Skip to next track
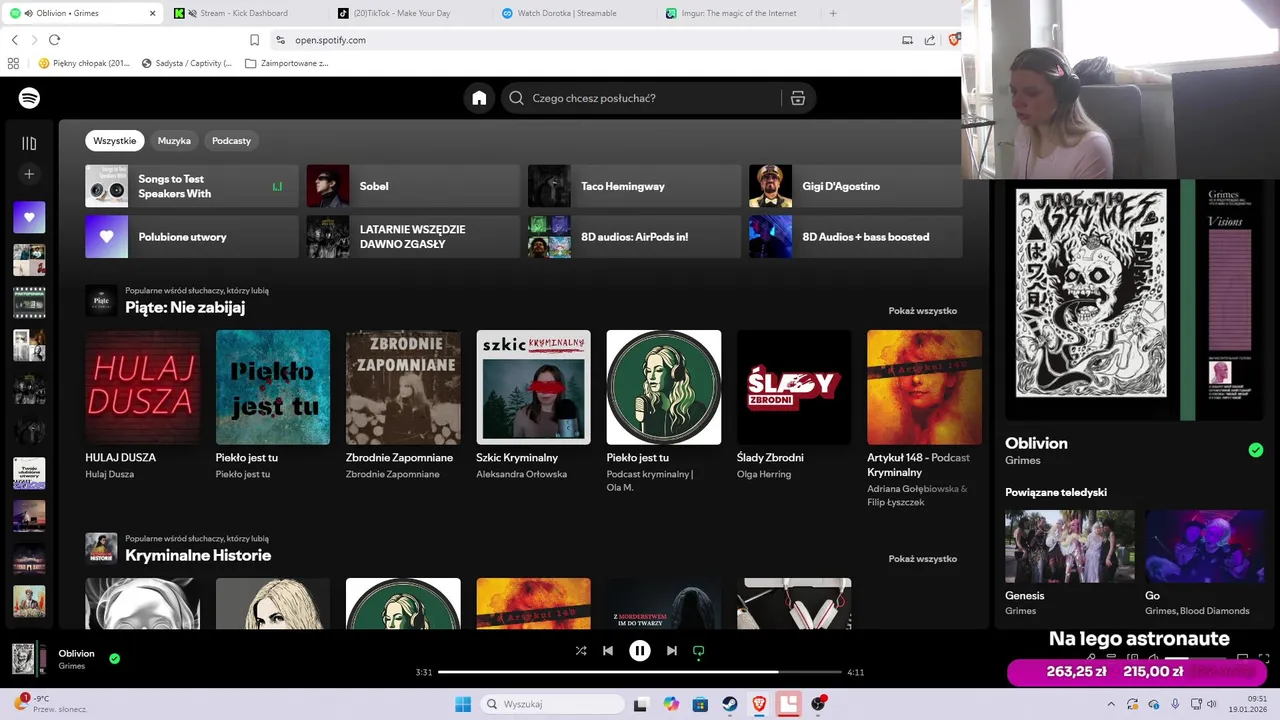This screenshot has height=720, width=1280. [672, 650]
